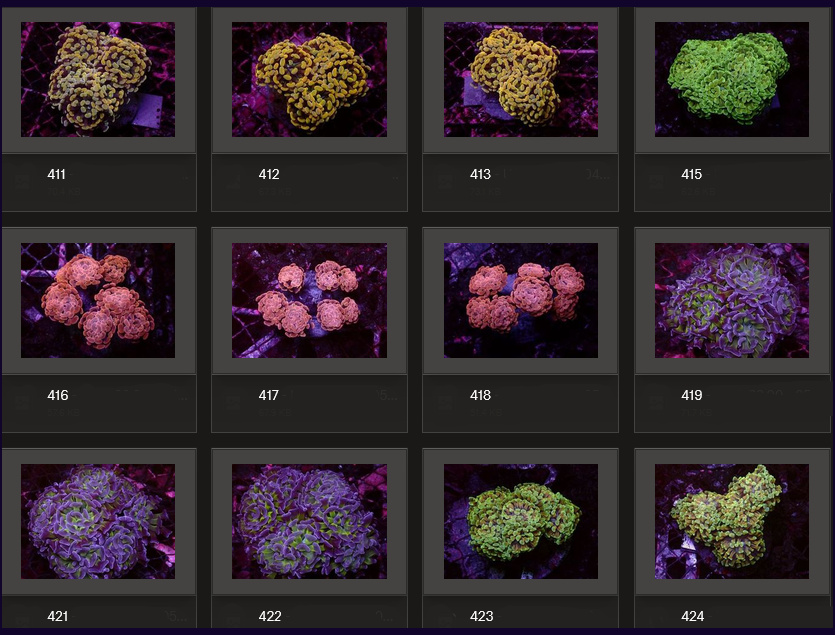Open the green coral thumbnail for 415
835x635 pixels.
pos(732,79)
